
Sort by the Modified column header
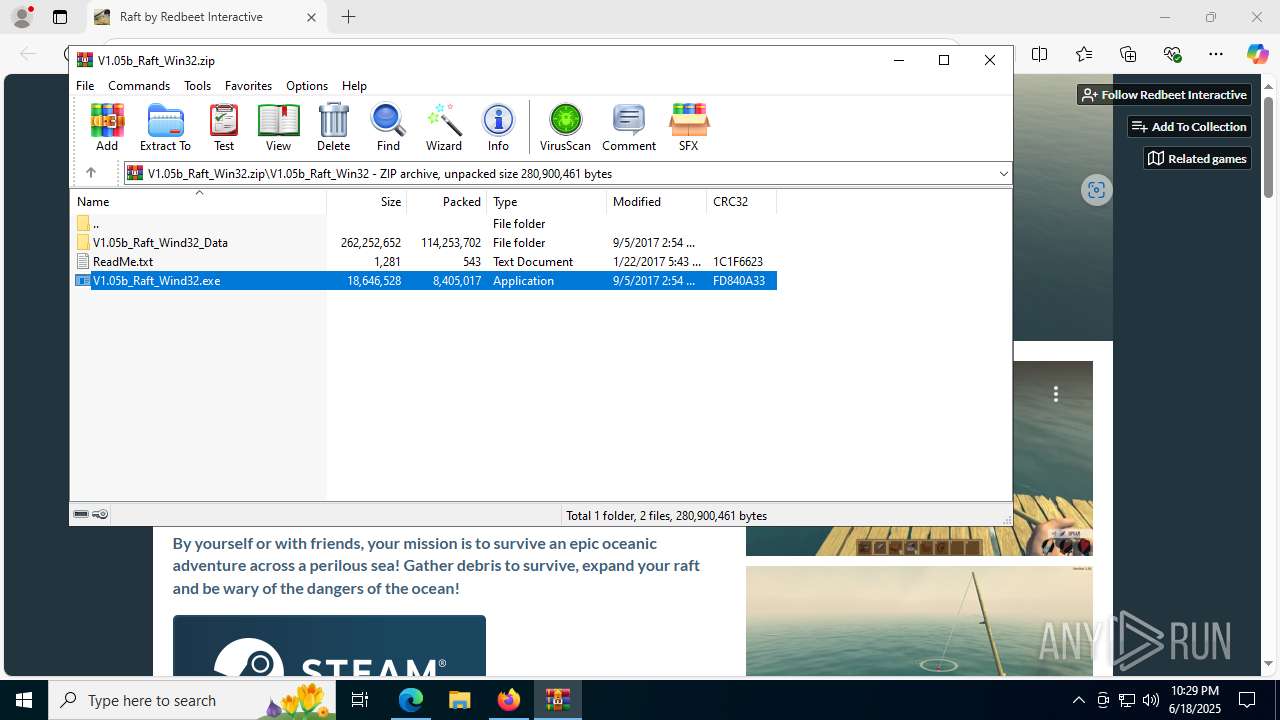[656, 201]
